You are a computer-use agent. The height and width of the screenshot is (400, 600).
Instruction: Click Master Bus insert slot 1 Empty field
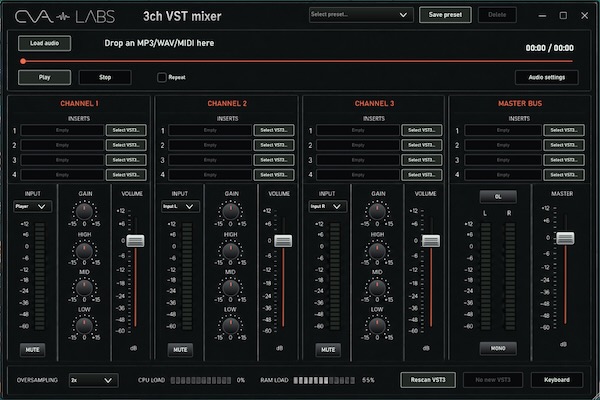(503, 130)
